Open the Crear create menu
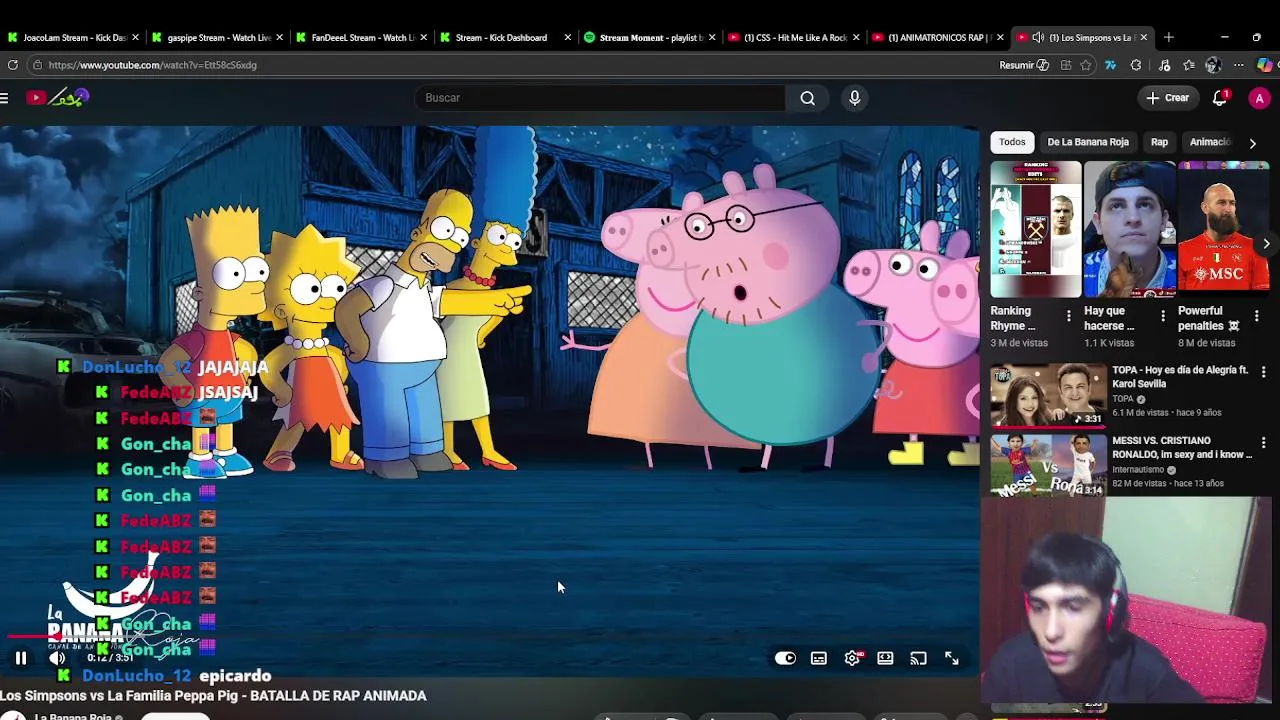Viewport: 1280px width, 720px height. tap(1168, 98)
